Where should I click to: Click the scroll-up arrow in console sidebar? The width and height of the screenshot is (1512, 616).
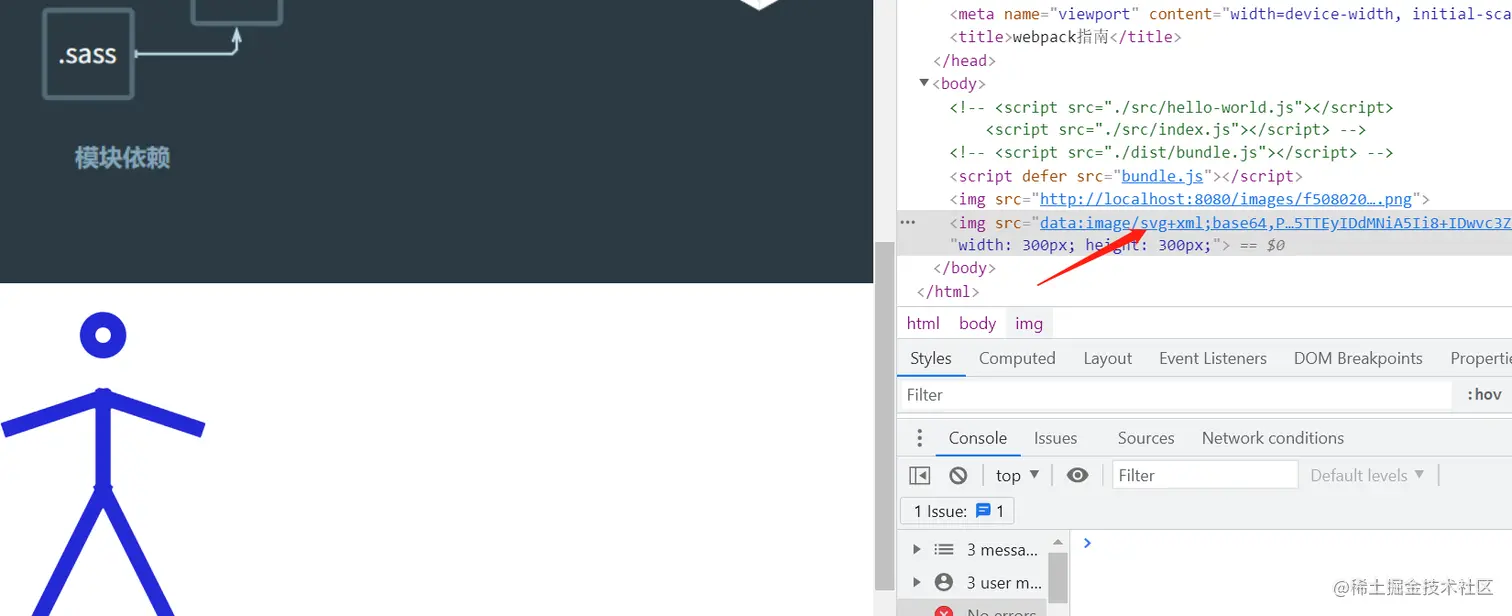tap(1058, 541)
